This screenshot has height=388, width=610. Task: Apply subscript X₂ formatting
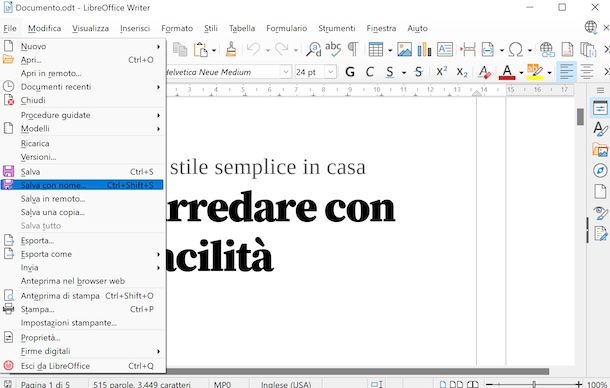(x=462, y=72)
